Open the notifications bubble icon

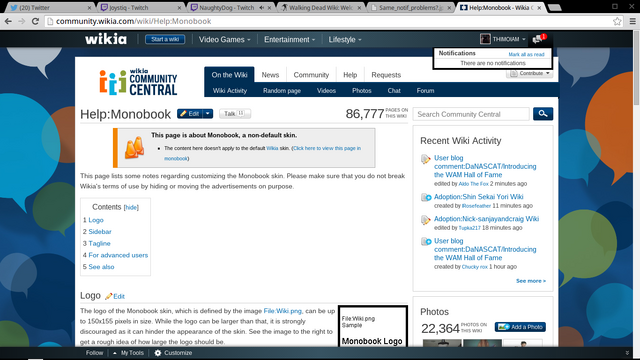click(x=538, y=39)
